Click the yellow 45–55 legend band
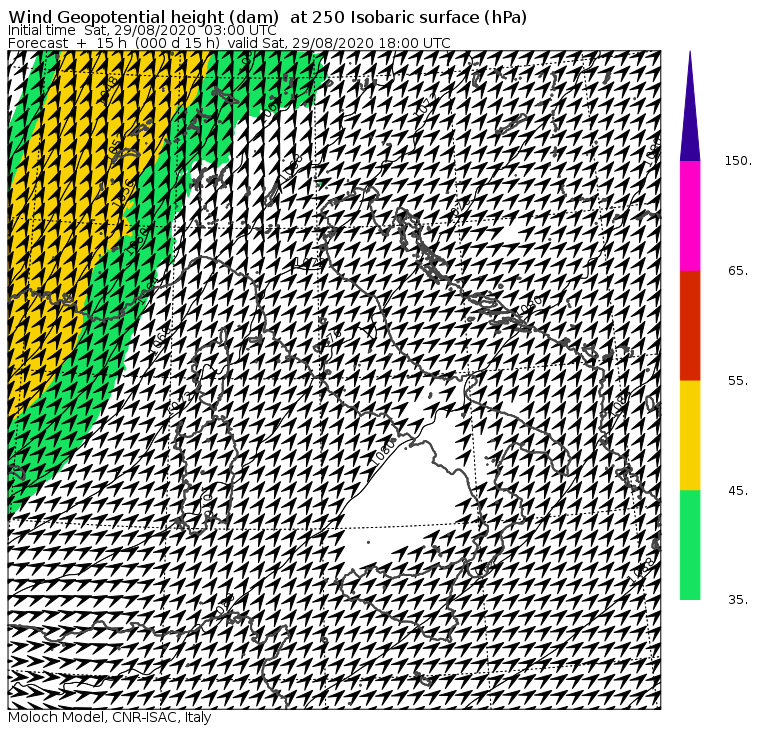The width and height of the screenshot is (760, 731). point(690,435)
